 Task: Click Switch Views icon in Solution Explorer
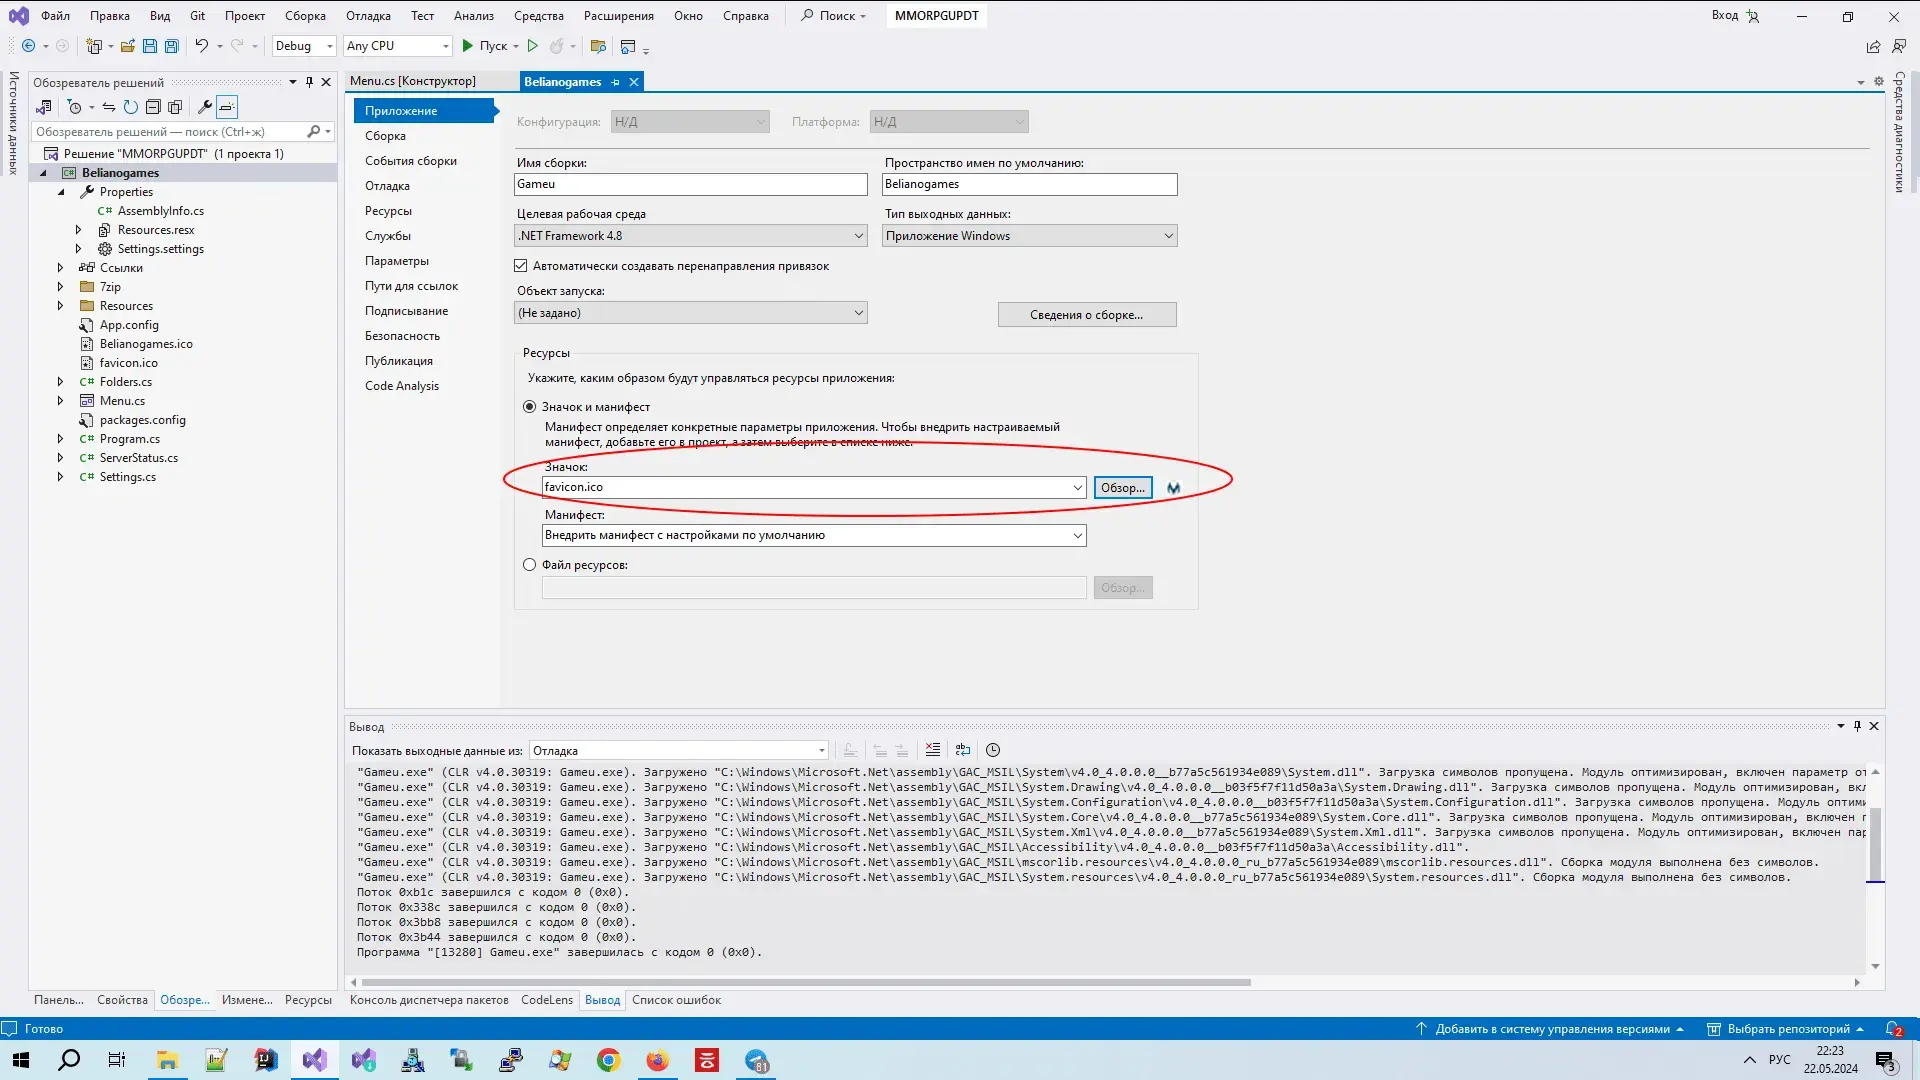coord(44,107)
